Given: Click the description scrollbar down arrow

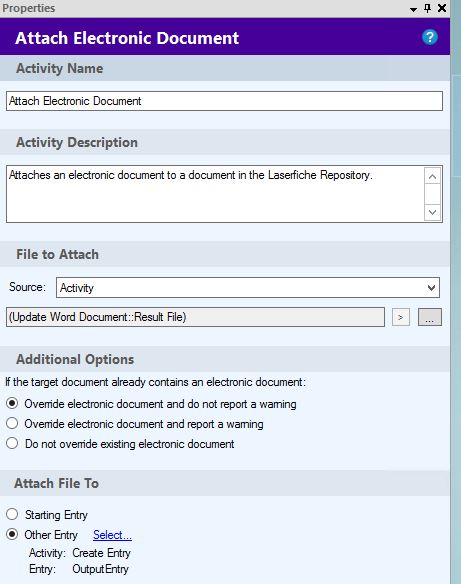Looking at the screenshot, I should tap(432, 212).
